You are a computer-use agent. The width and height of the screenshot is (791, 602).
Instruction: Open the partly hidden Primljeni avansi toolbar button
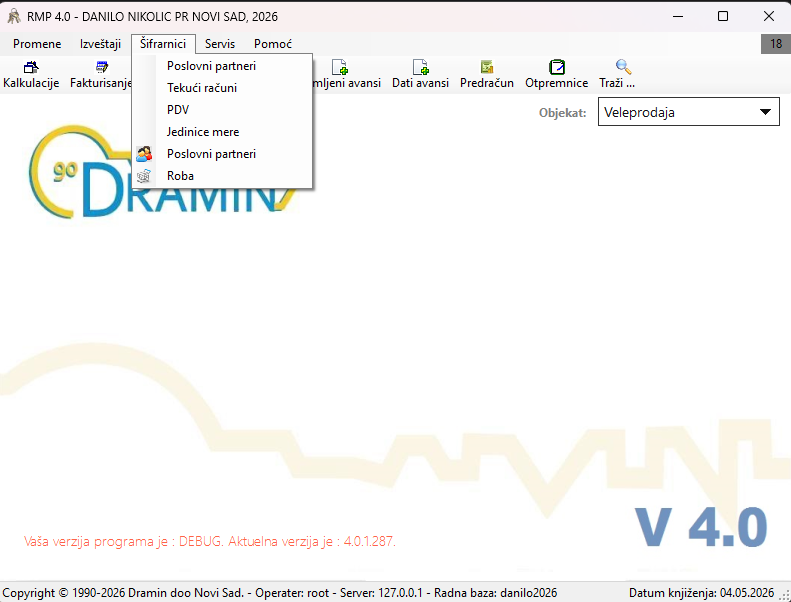[x=347, y=75]
